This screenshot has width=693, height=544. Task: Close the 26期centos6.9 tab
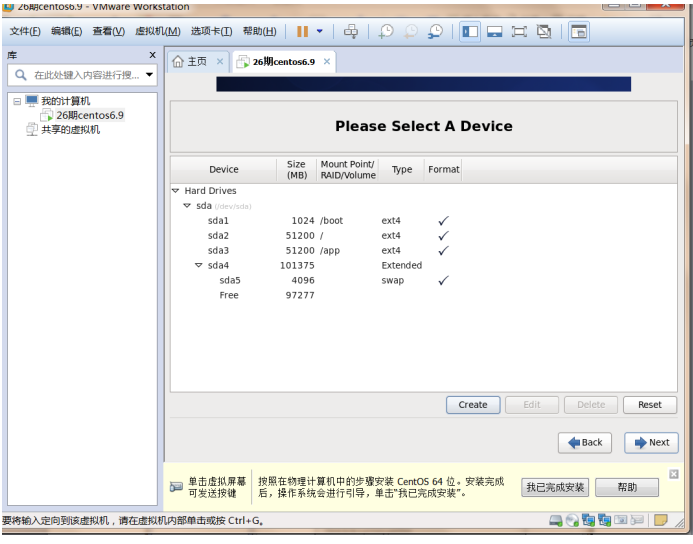(327, 61)
